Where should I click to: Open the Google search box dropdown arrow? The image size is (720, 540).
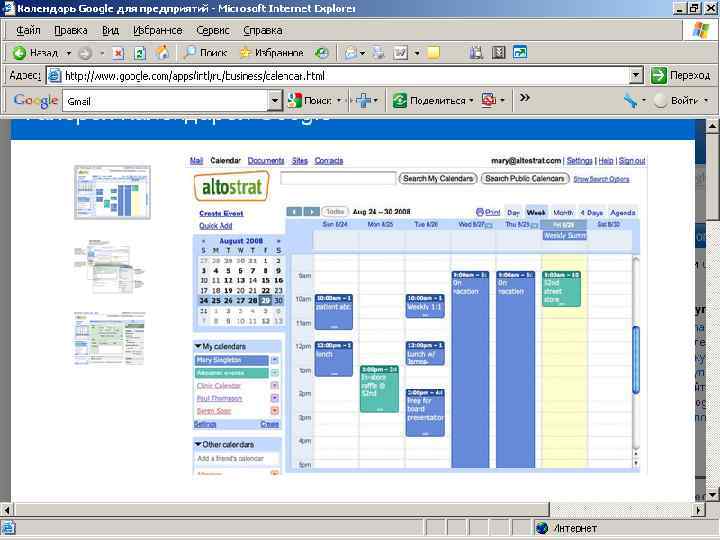point(275,101)
